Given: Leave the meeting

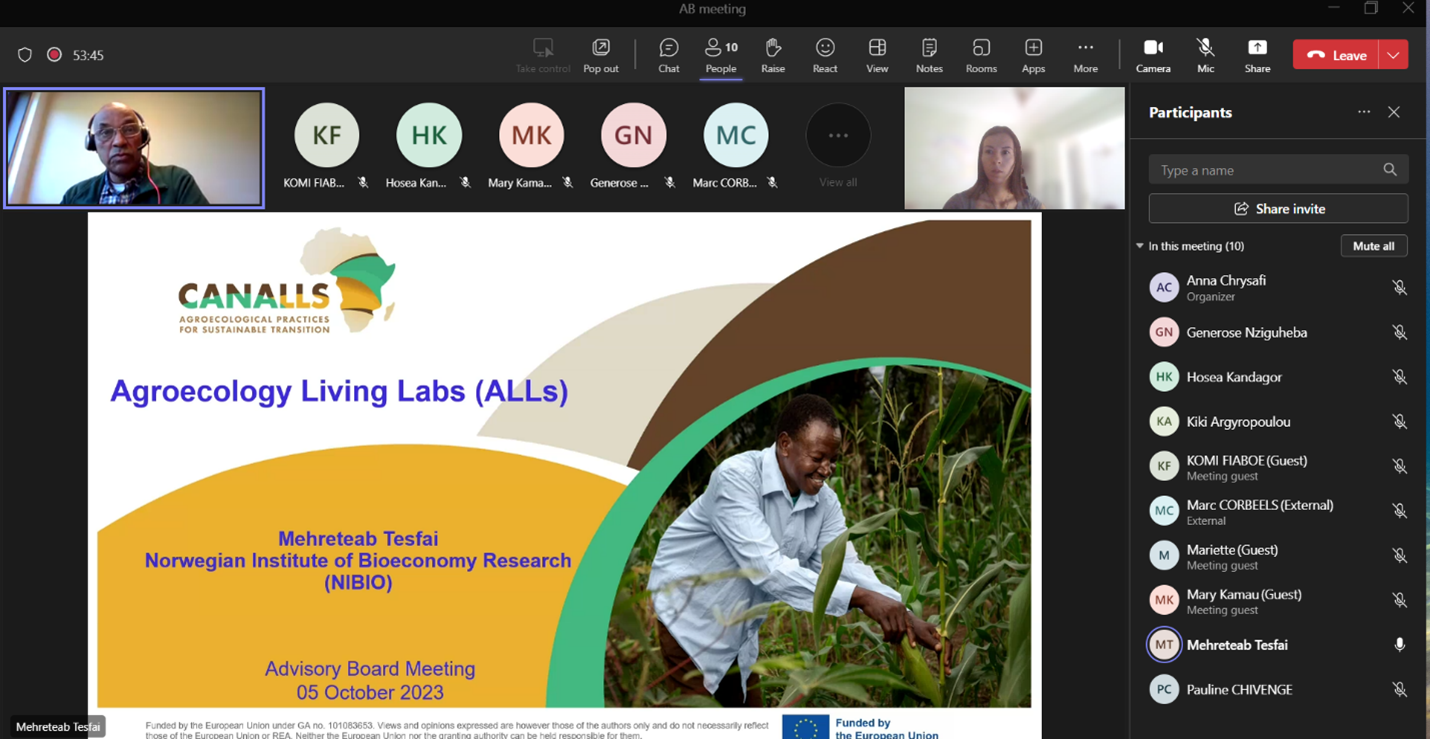Looking at the screenshot, I should click(x=1336, y=55).
